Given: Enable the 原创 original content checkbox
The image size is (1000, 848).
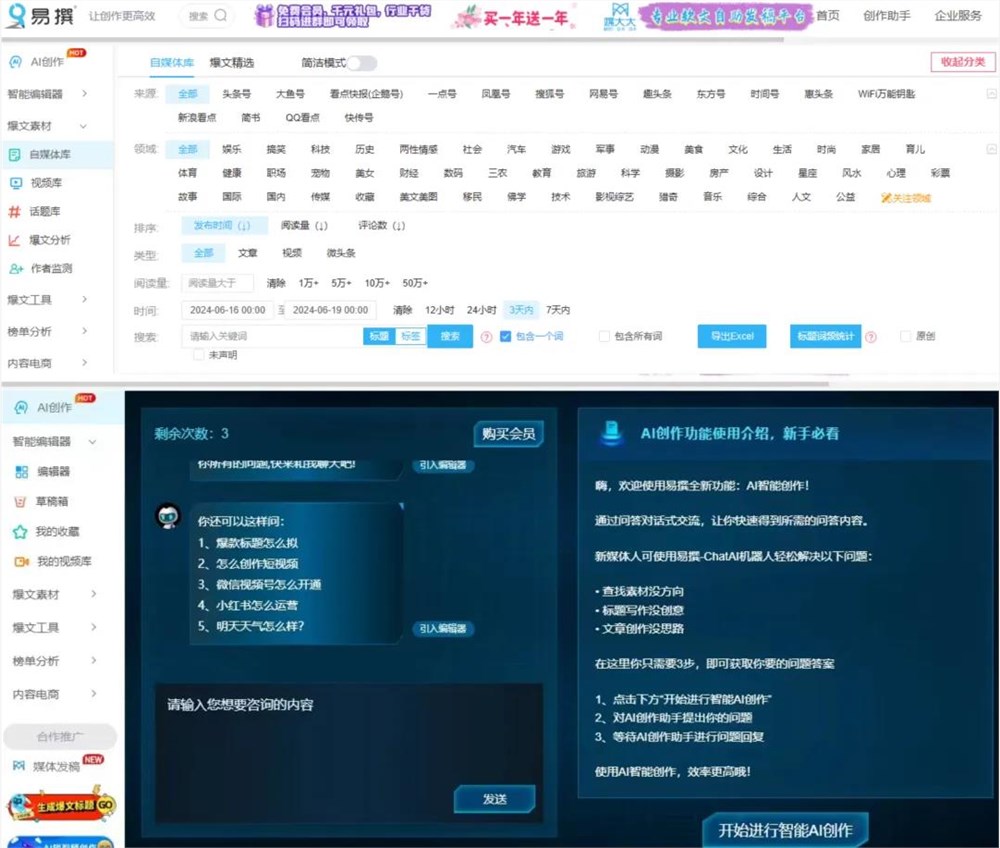Looking at the screenshot, I should click(x=903, y=336).
